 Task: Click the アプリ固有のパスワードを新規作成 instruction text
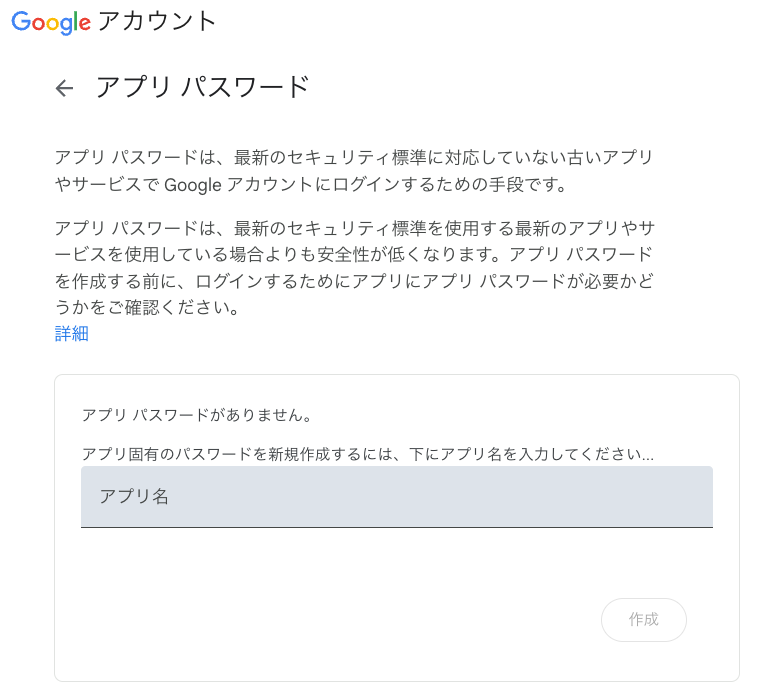click(367, 454)
